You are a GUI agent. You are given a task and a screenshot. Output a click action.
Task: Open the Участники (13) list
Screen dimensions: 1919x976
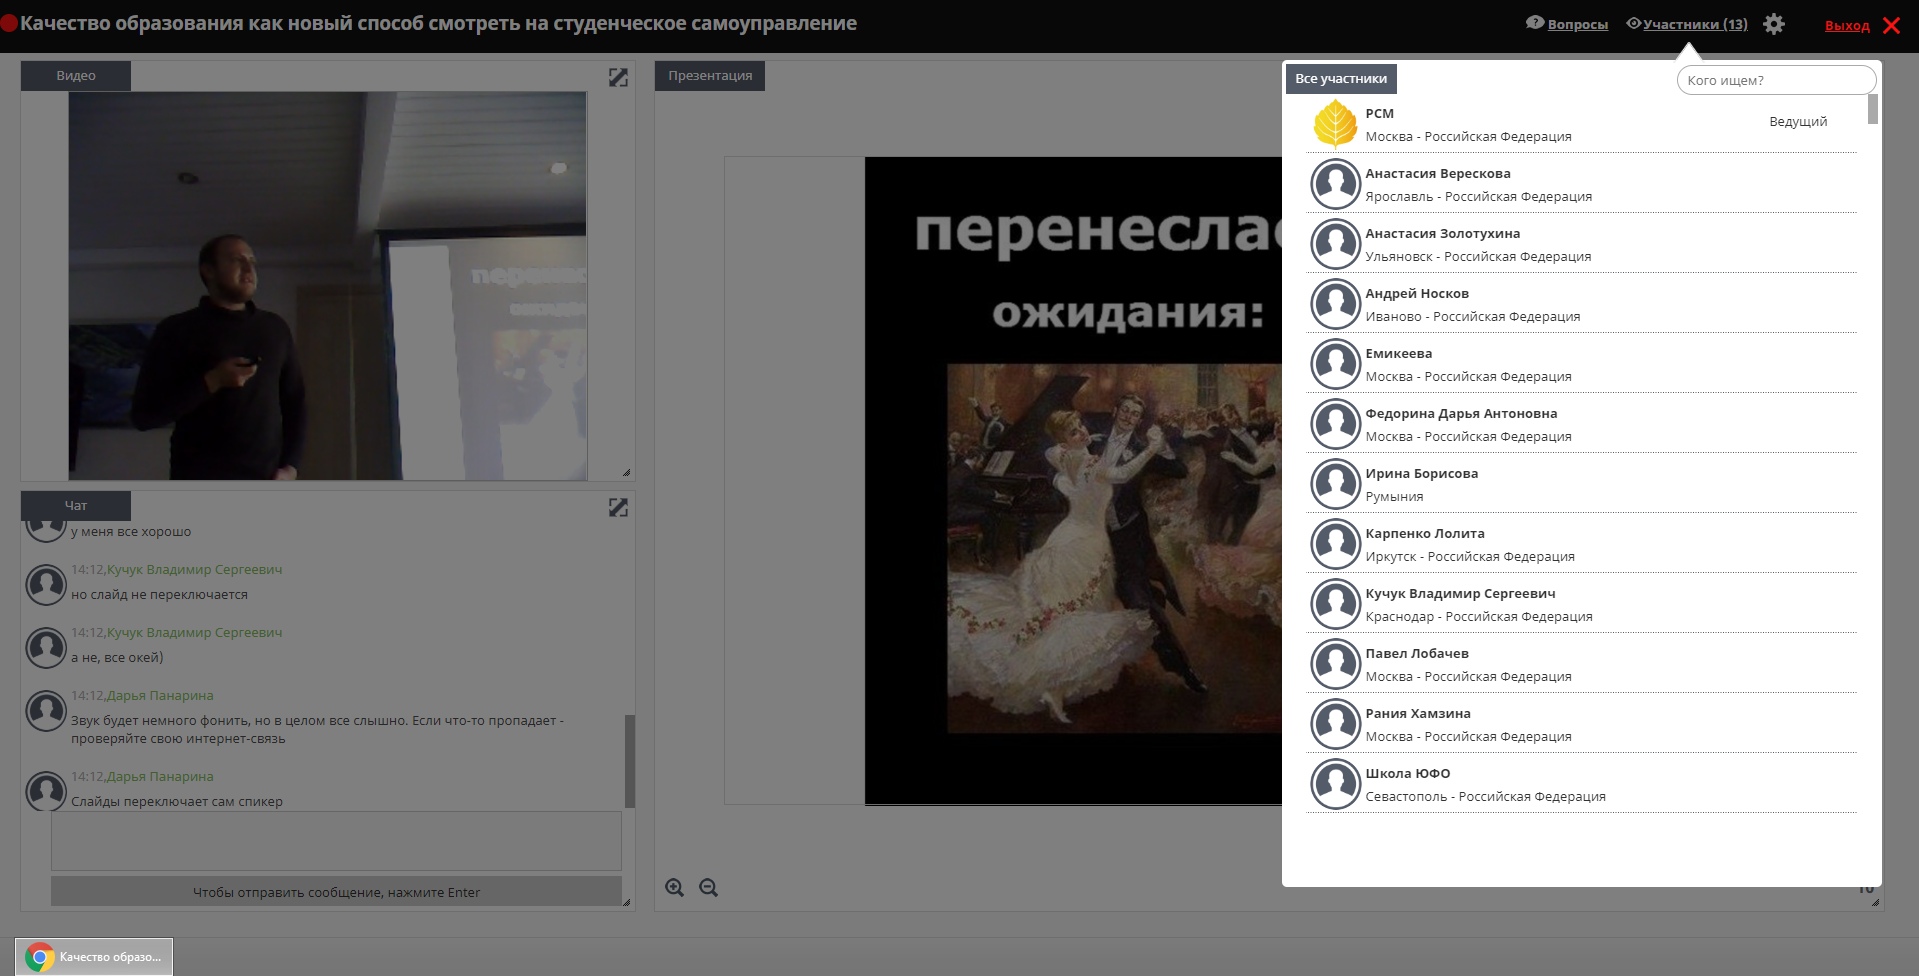point(1694,24)
